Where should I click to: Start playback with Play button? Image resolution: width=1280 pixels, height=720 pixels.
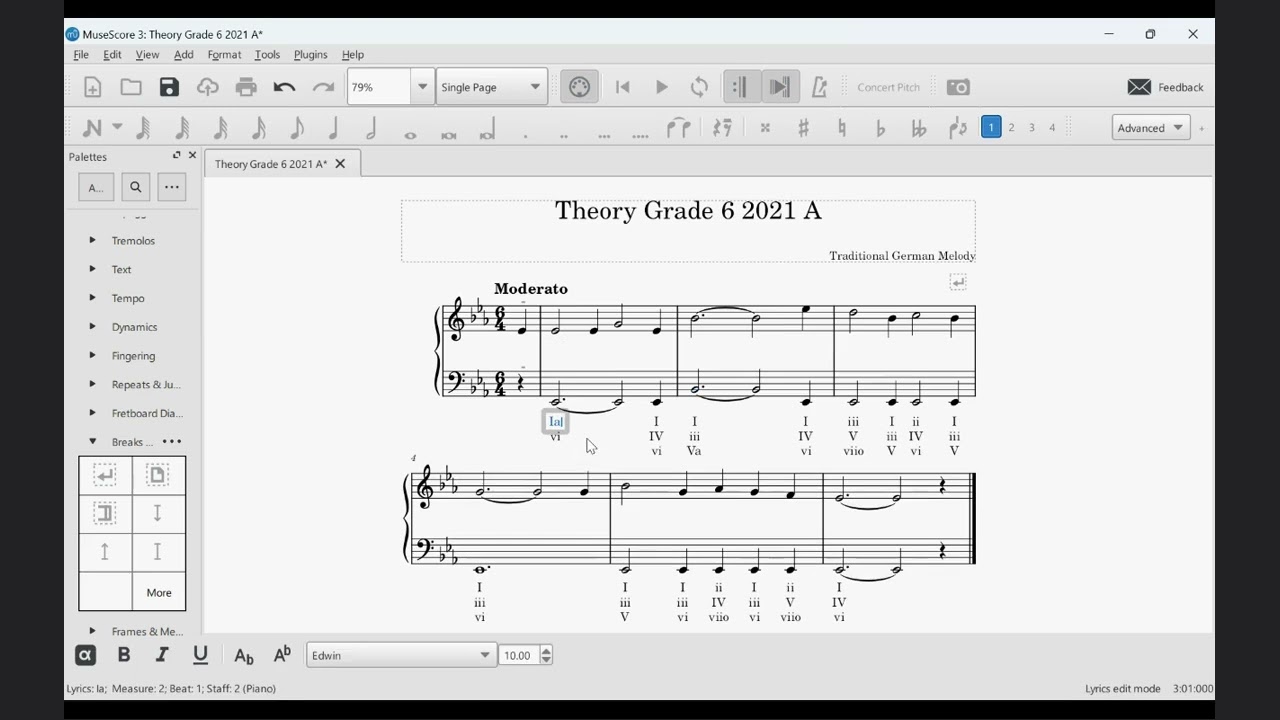tap(661, 87)
